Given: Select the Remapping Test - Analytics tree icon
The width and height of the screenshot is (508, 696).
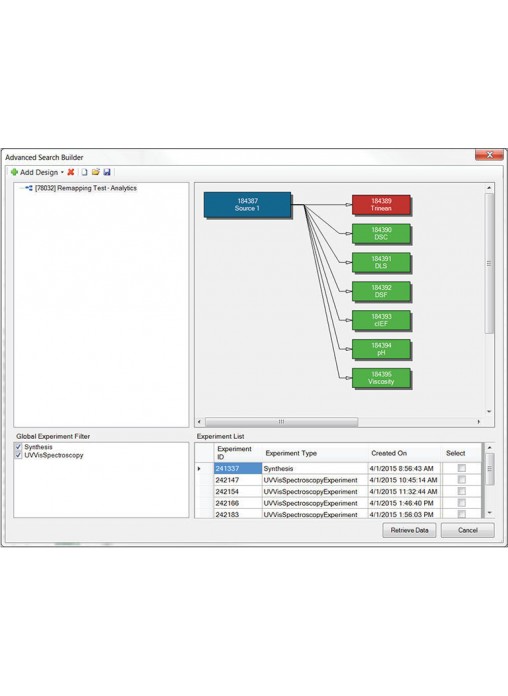Looking at the screenshot, I should (29, 188).
